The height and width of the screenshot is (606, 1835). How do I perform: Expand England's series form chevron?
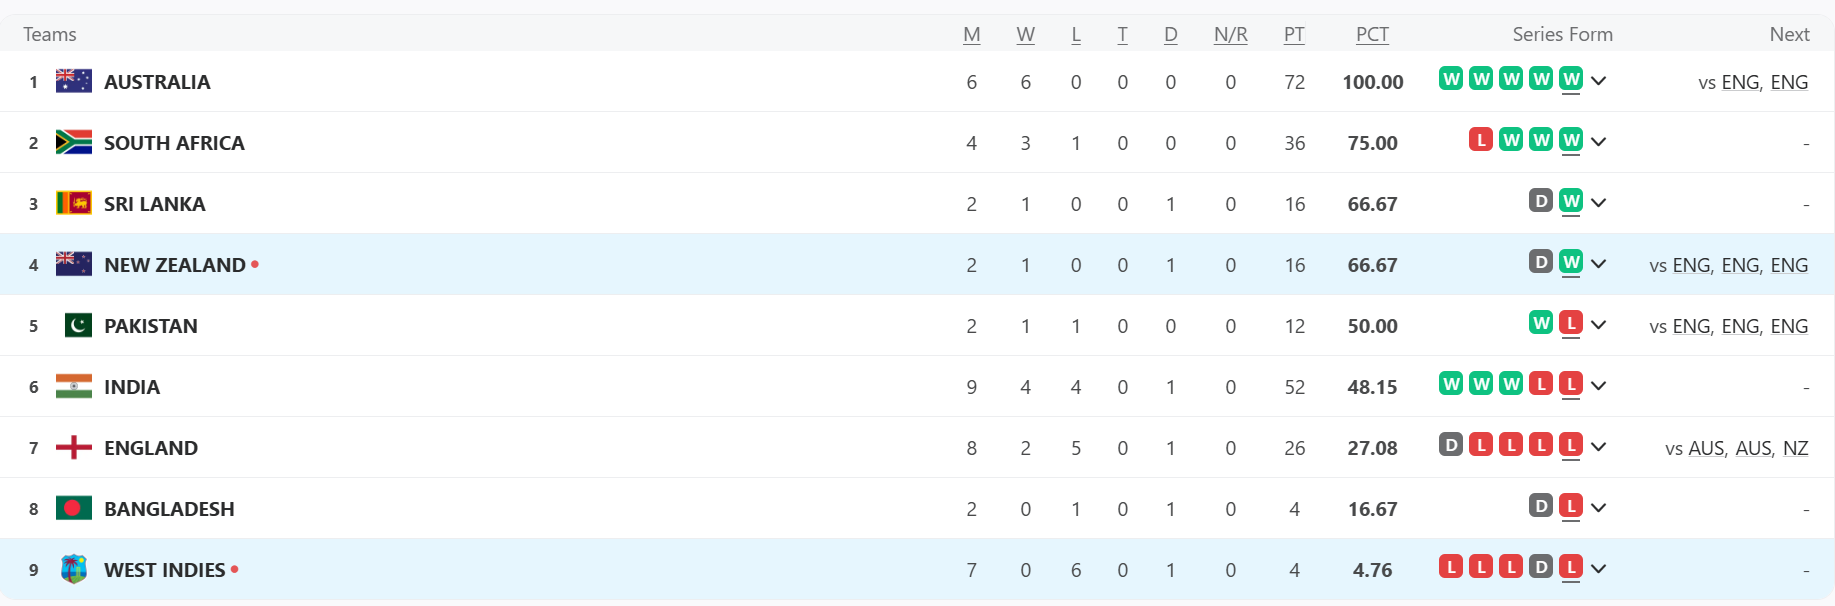pyautogui.click(x=1598, y=447)
